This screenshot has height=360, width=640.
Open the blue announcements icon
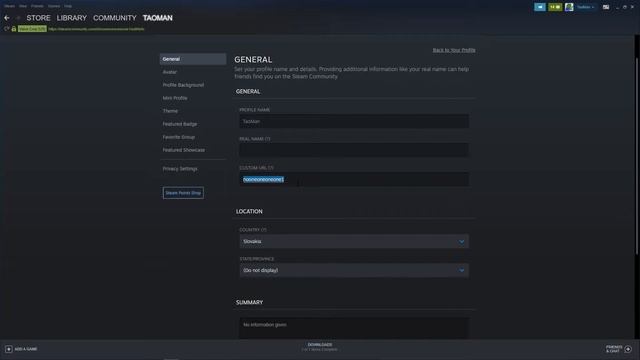pyautogui.click(x=540, y=7)
